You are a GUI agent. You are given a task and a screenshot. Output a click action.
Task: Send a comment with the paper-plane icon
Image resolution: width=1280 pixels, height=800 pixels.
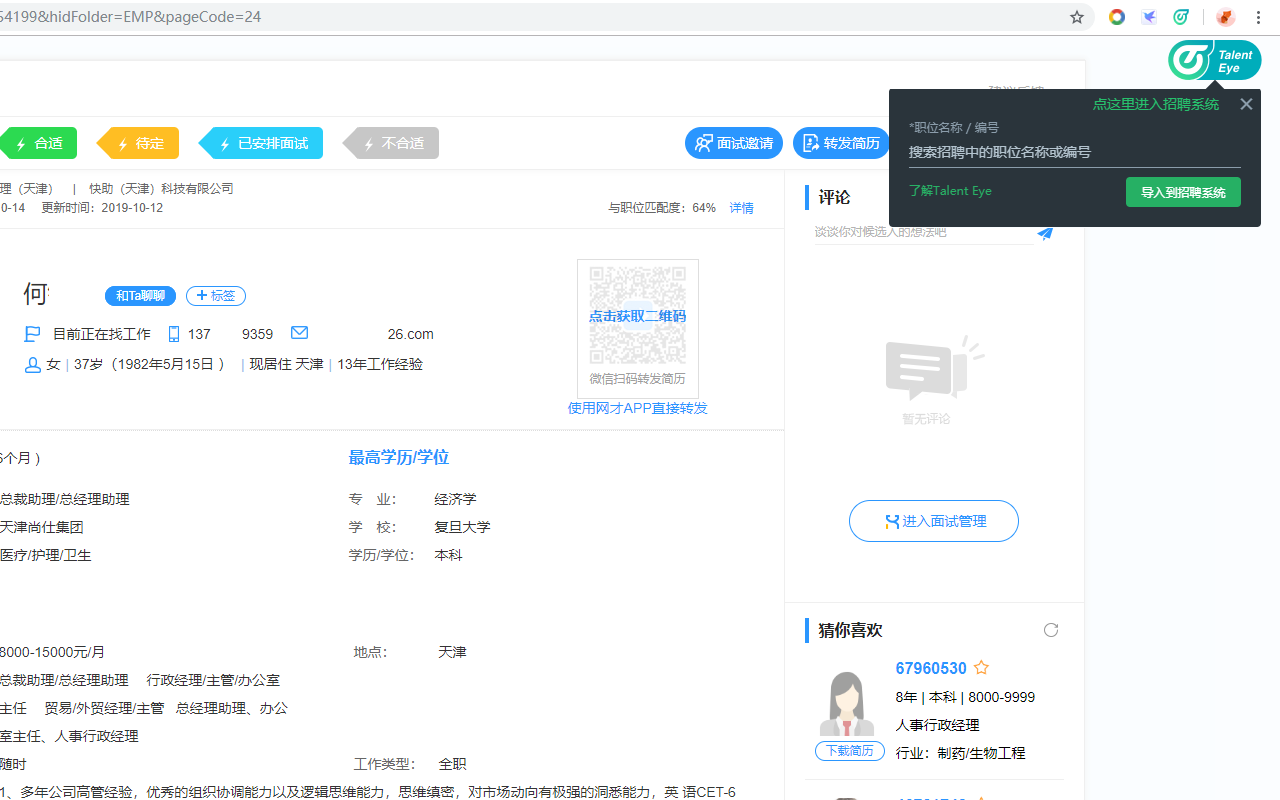tap(1046, 233)
